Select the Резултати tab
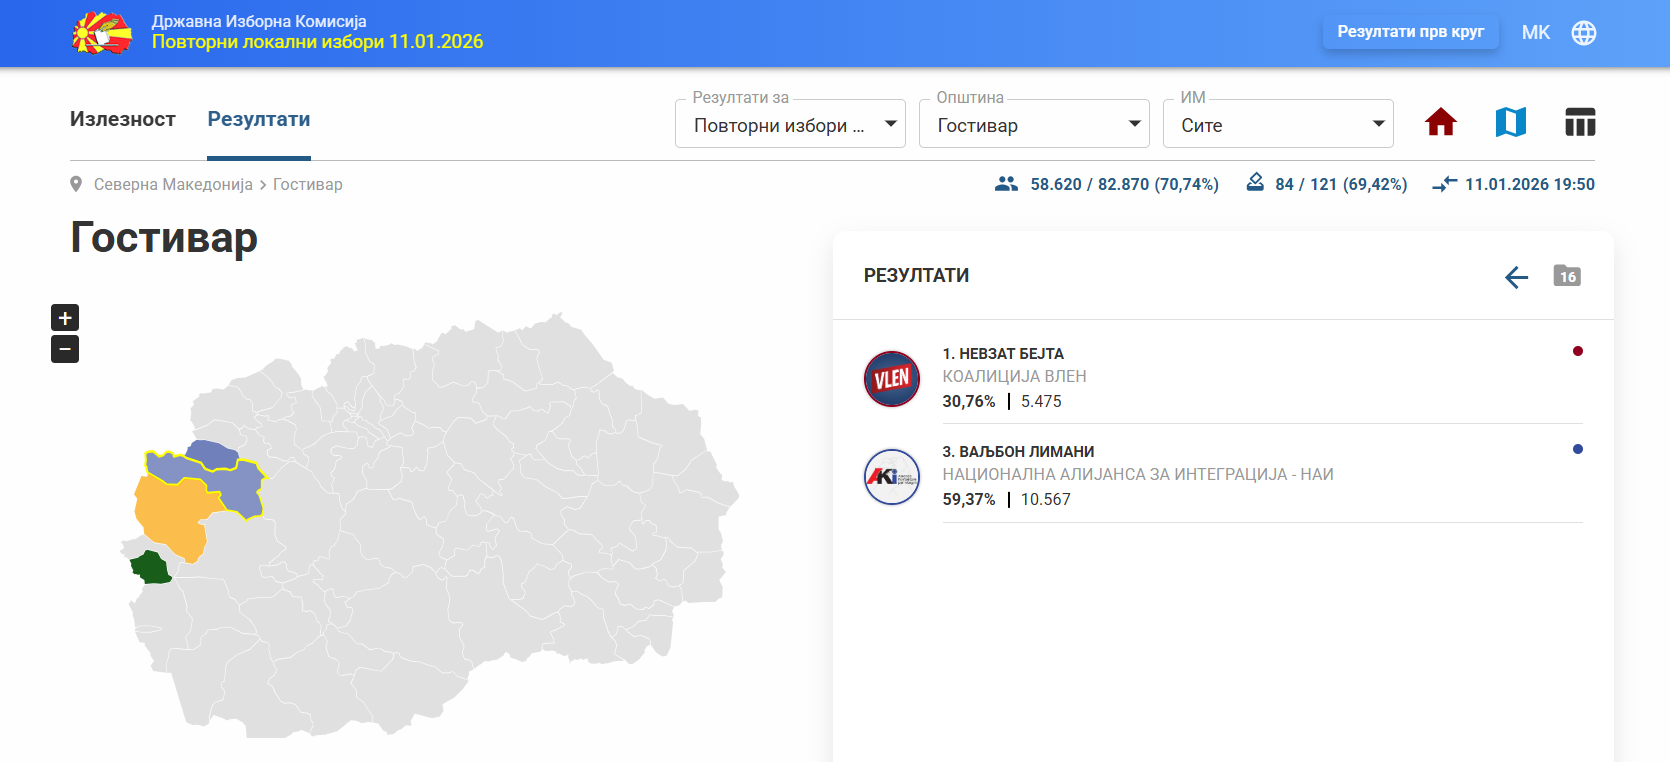Screen dimensions: 1670x762 (259, 119)
